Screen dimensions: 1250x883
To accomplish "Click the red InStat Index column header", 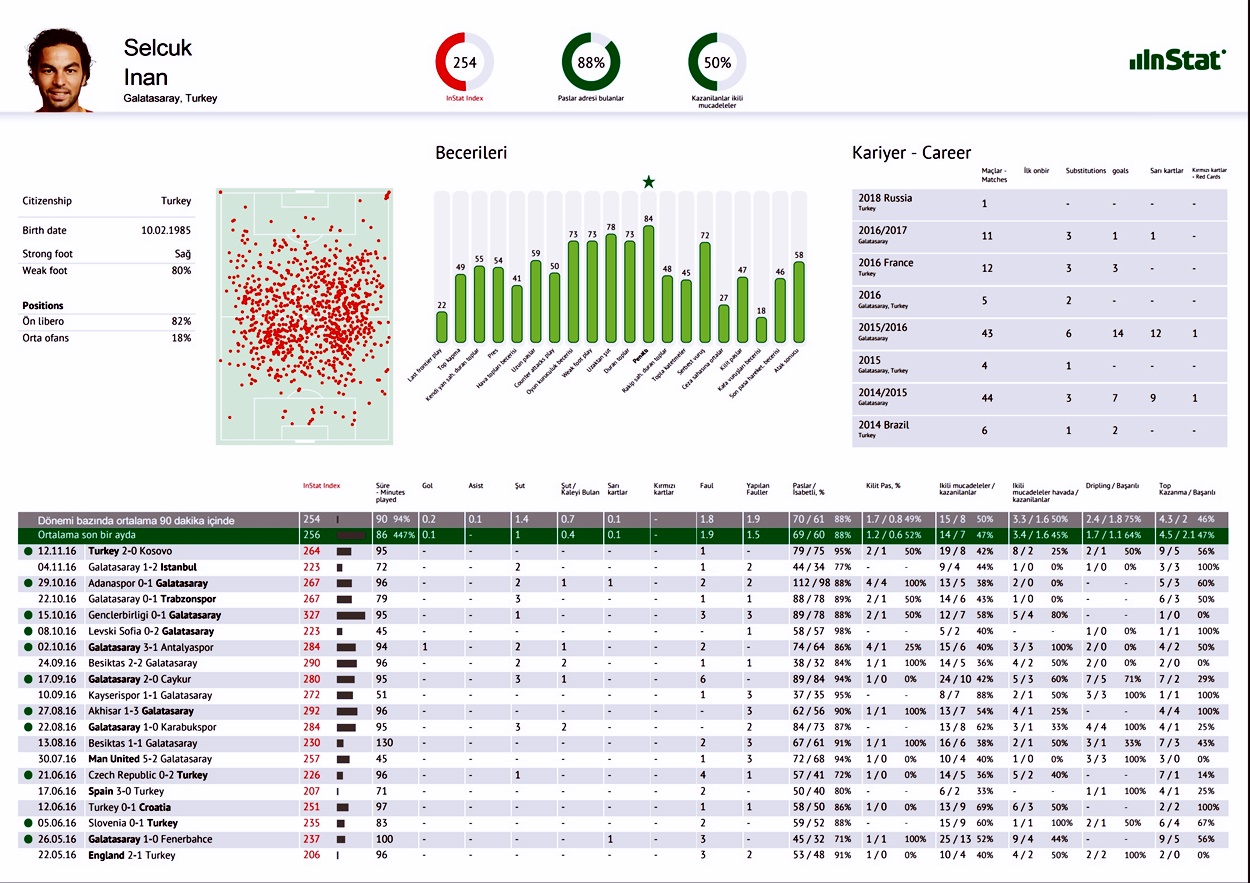I will [322, 486].
